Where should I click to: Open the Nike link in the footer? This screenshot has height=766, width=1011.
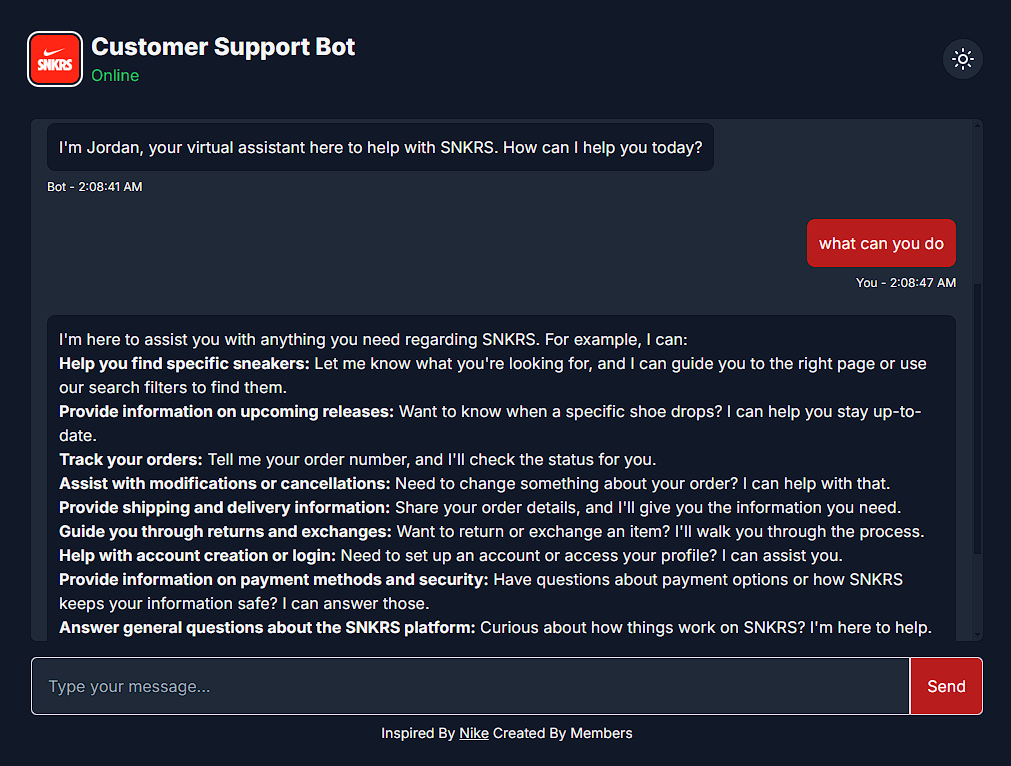[x=474, y=733]
